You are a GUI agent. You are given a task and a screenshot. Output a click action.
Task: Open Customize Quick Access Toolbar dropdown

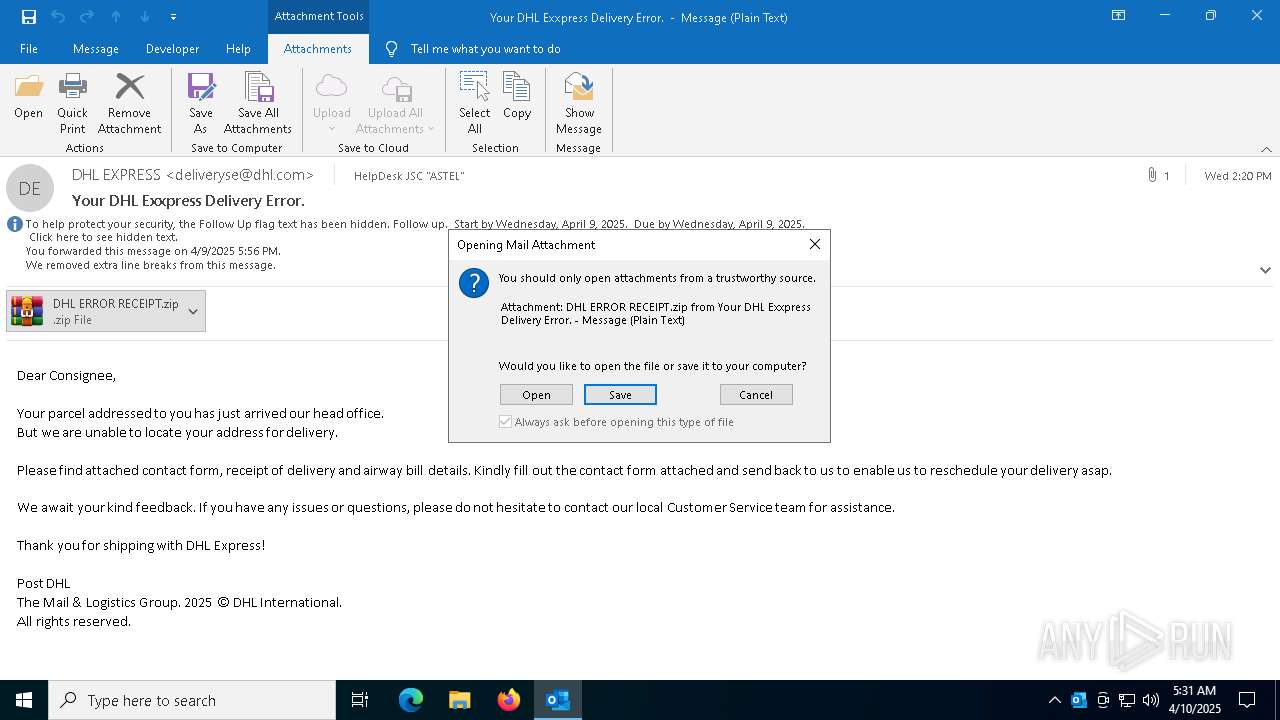click(174, 17)
